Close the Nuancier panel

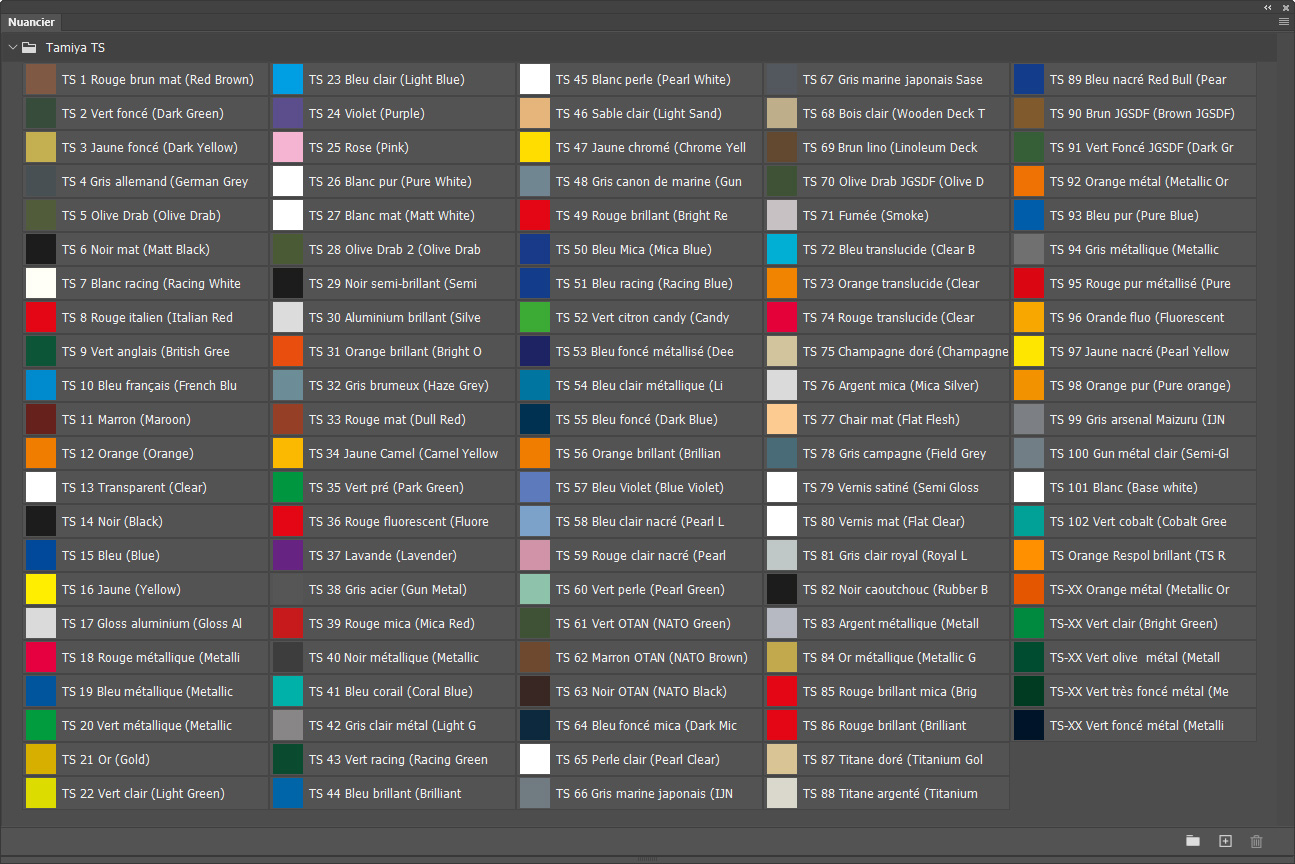coord(1286,7)
